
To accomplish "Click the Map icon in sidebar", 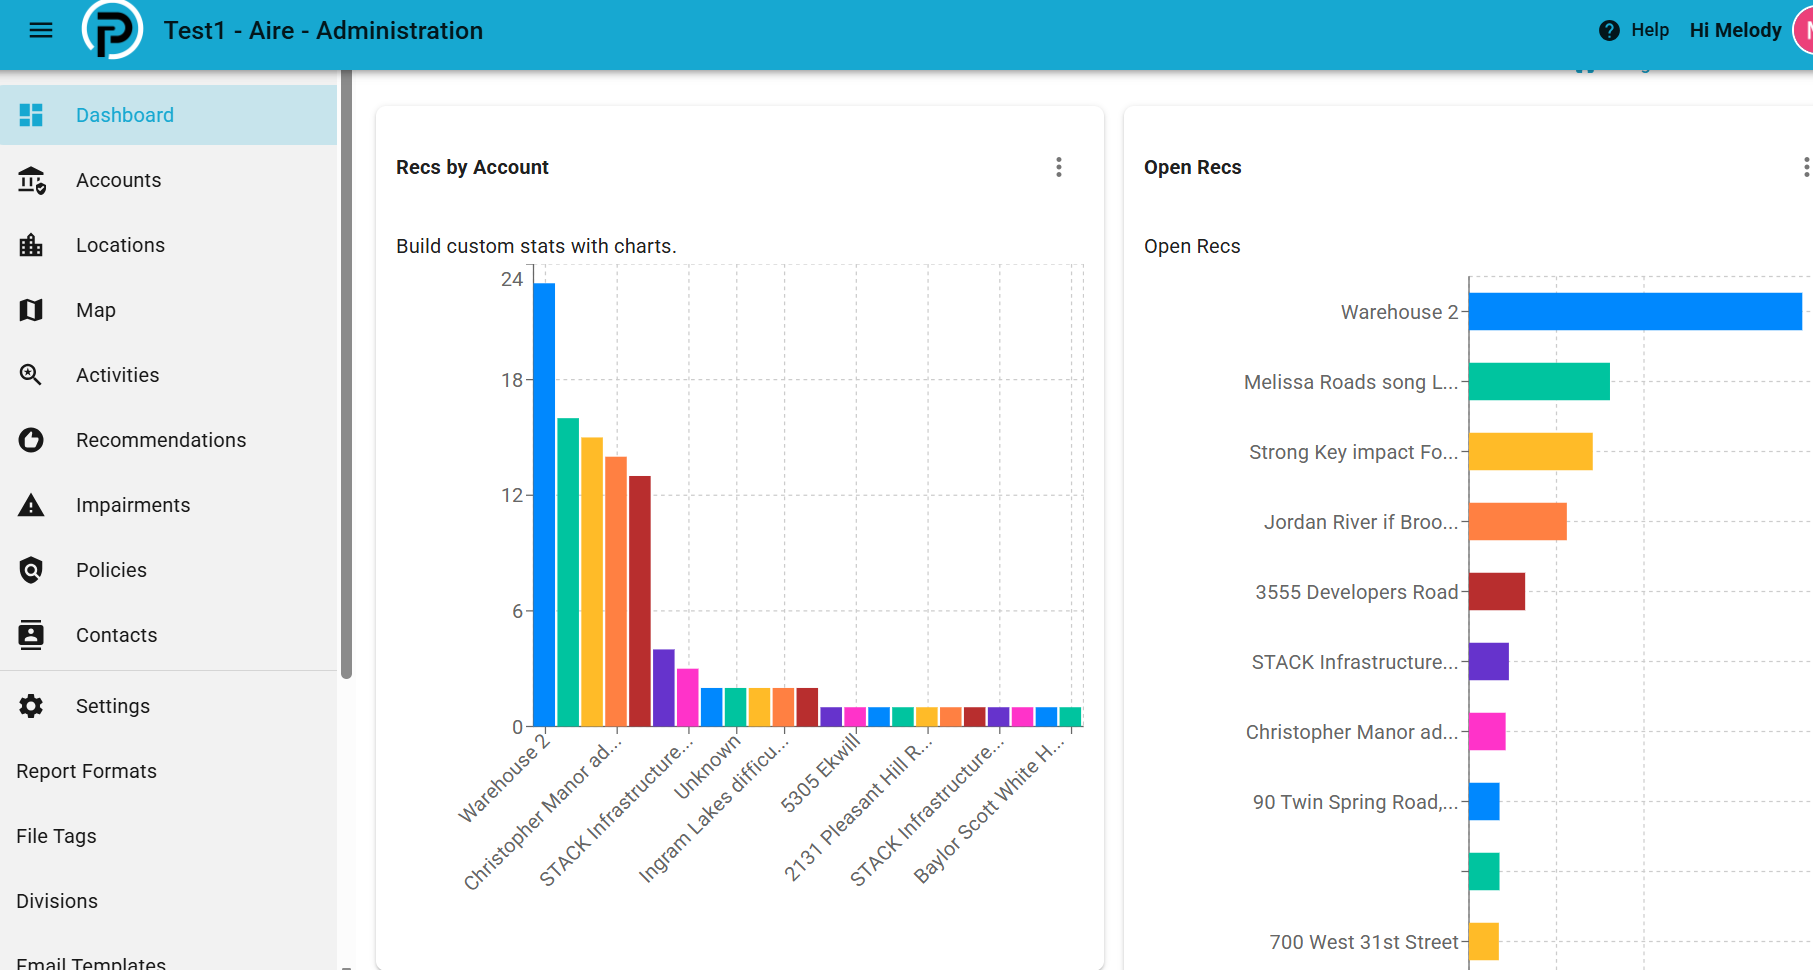I will tap(31, 310).
